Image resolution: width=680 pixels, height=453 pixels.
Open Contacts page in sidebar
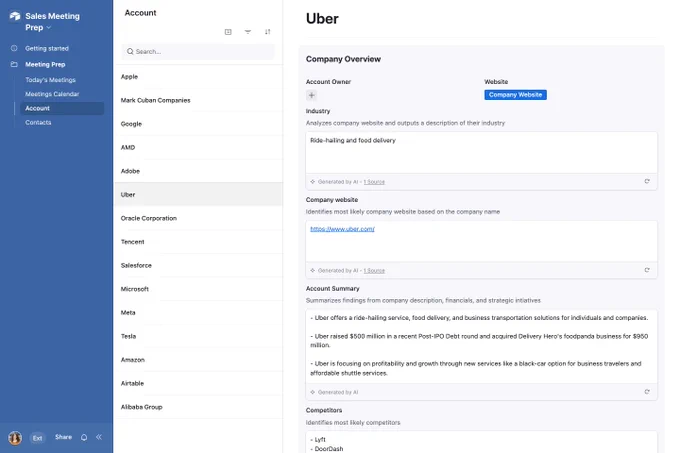38,123
